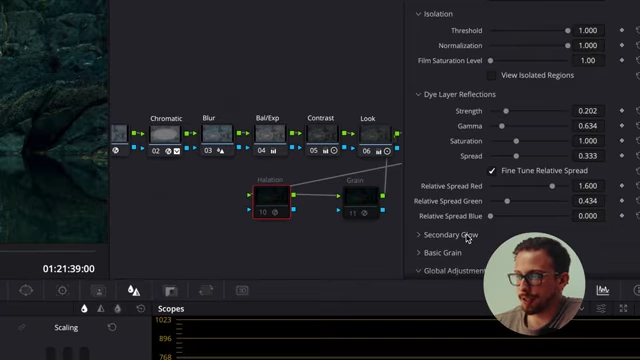Image resolution: width=640 pixels, height=360 pixels.
Task: Toggle keyframe diamond for Gamma
Action: click(622, 126)
